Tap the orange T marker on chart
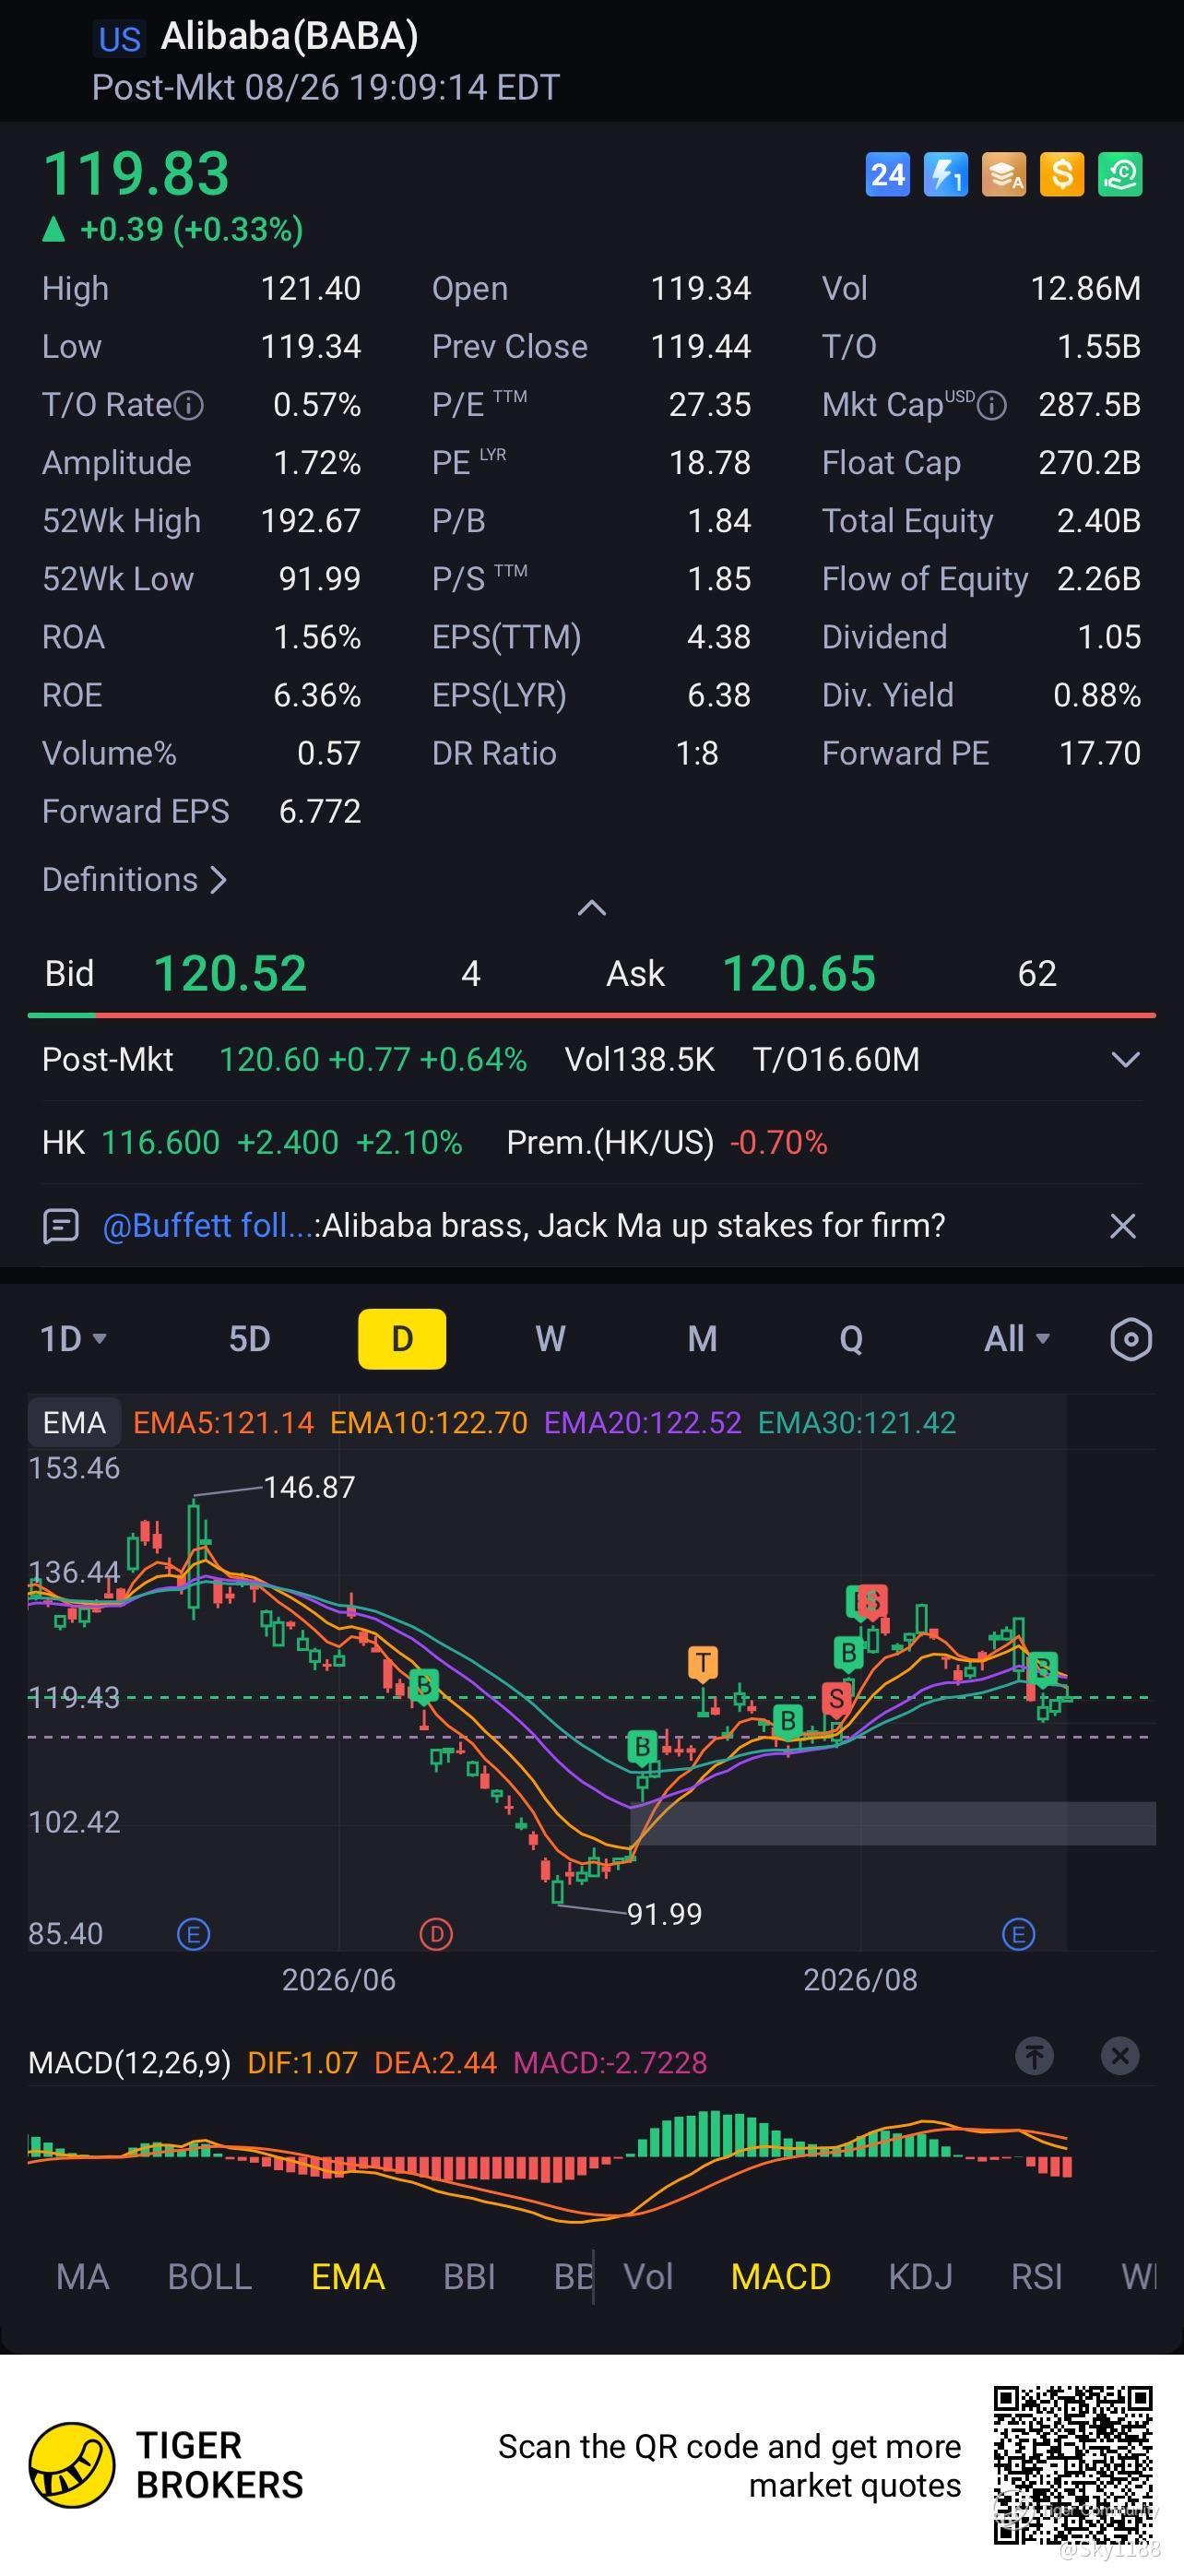1184x2576 pixels. click(x=703, y=1662)
